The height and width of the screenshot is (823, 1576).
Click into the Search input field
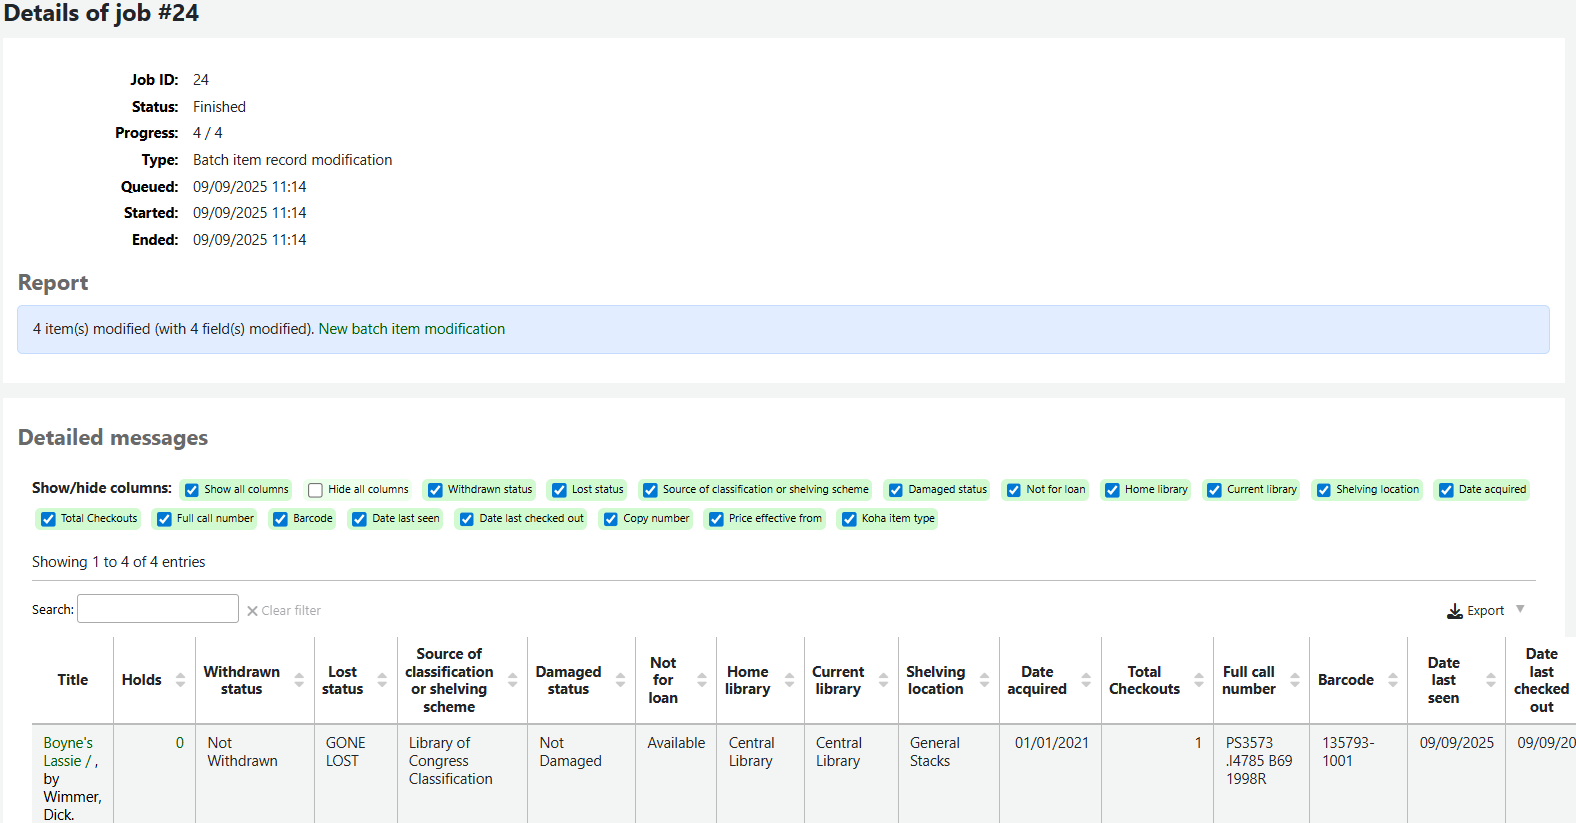pyautogui.click(x=158, y=609)
